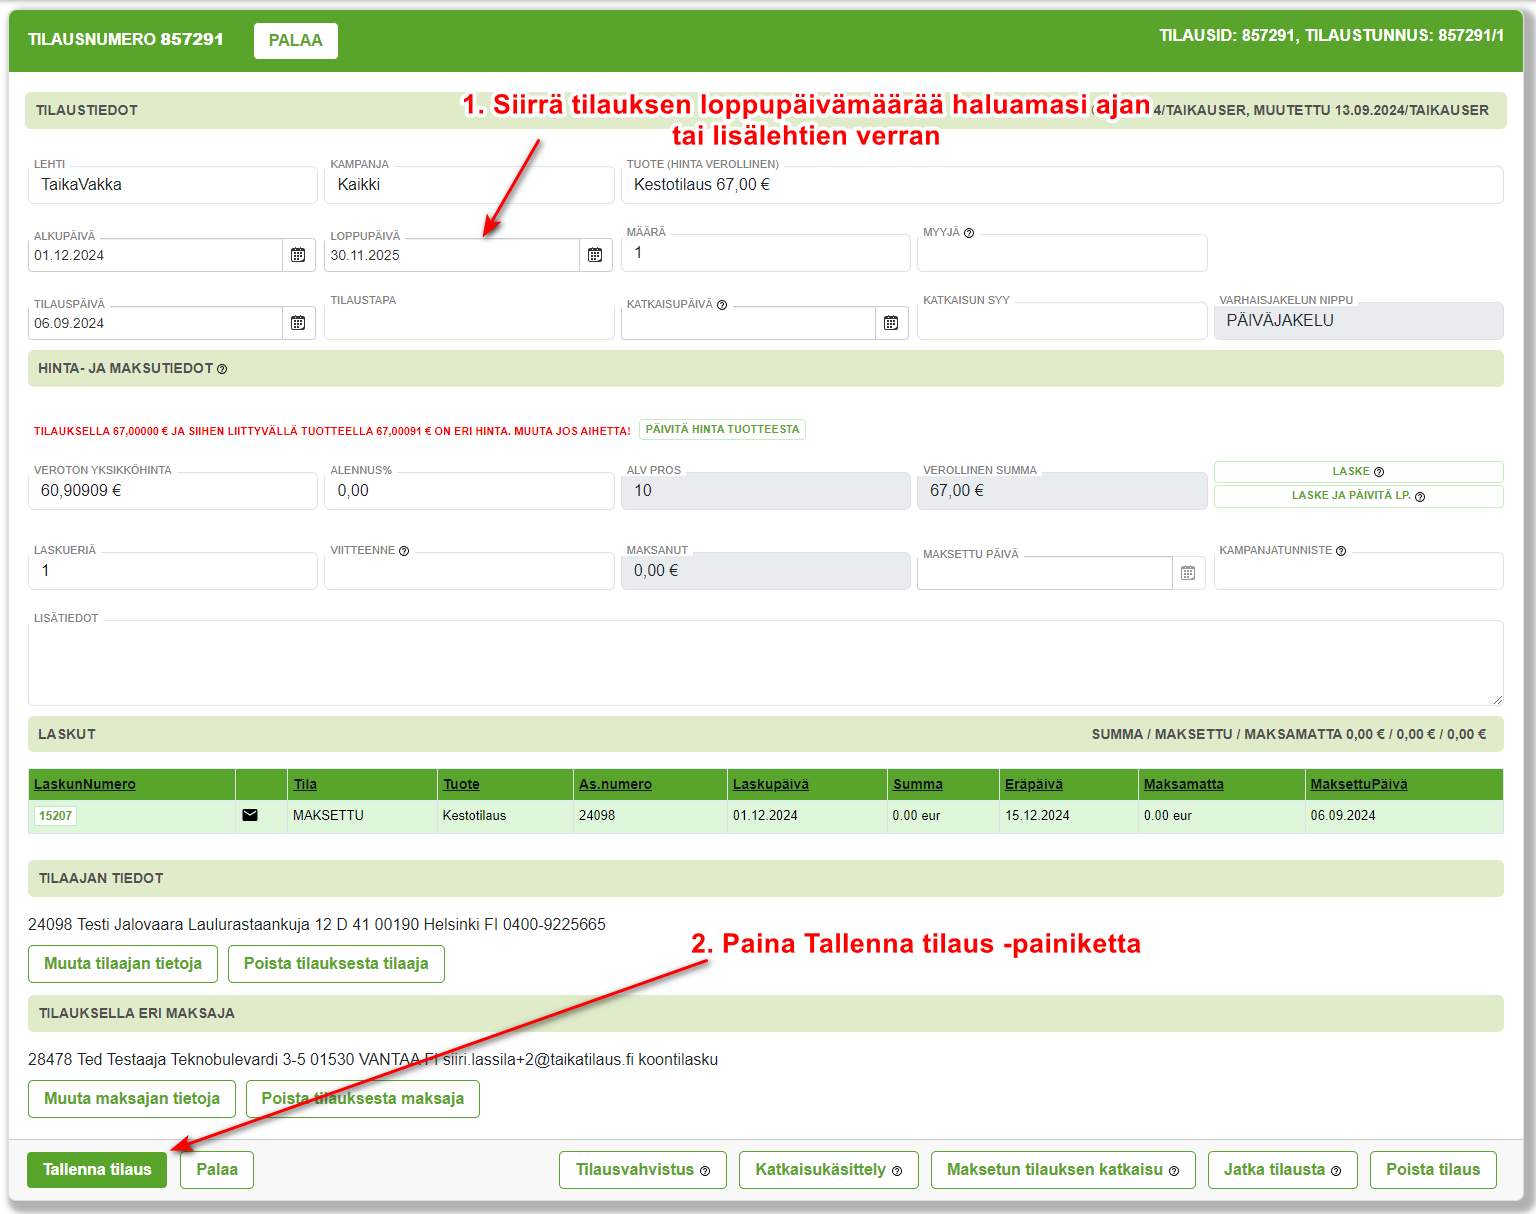Click the Alkupäivä date field
Viewport: 1536px width, 1214px height.
point(156,255)
